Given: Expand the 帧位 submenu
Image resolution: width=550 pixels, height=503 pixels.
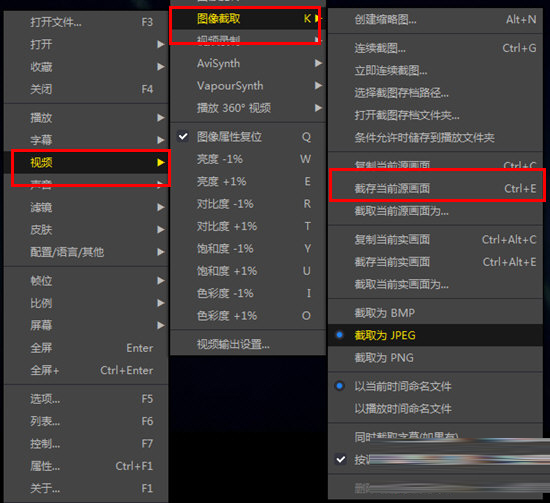Looking at the screenshot, I should point(86,281).
